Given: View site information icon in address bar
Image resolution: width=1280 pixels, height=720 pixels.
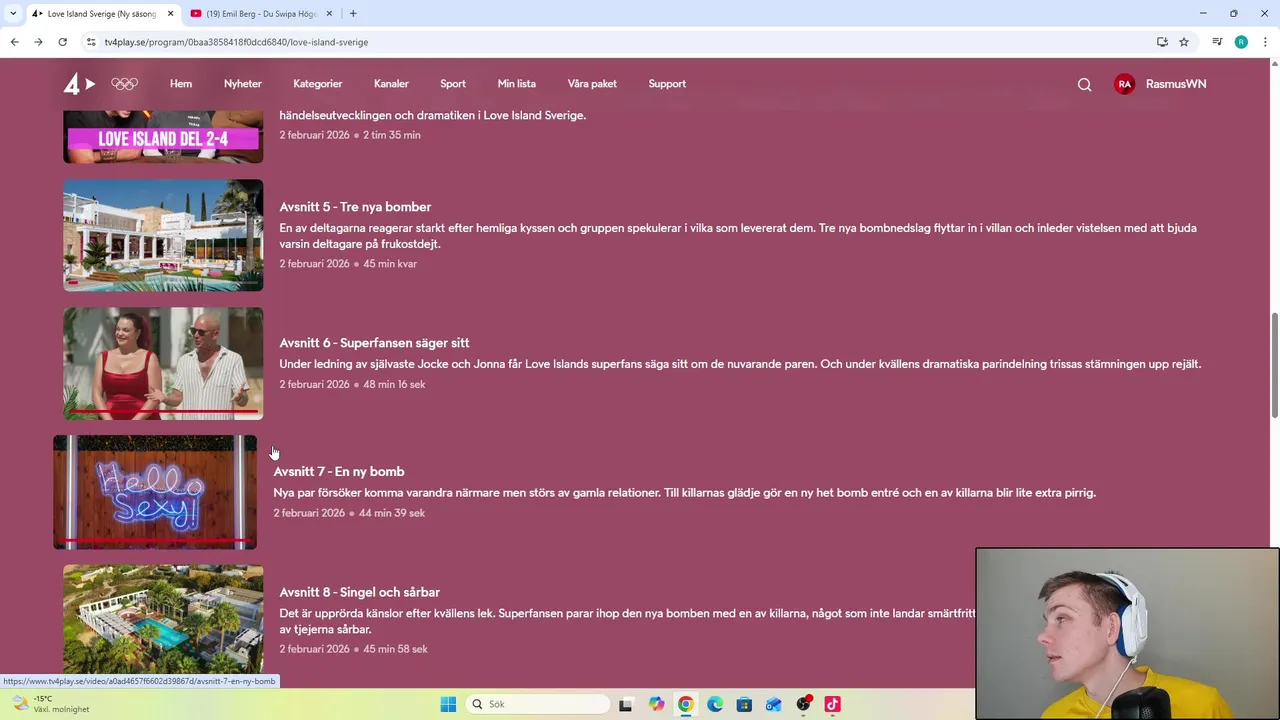Looking at the screenshot, I should (91, 42).
